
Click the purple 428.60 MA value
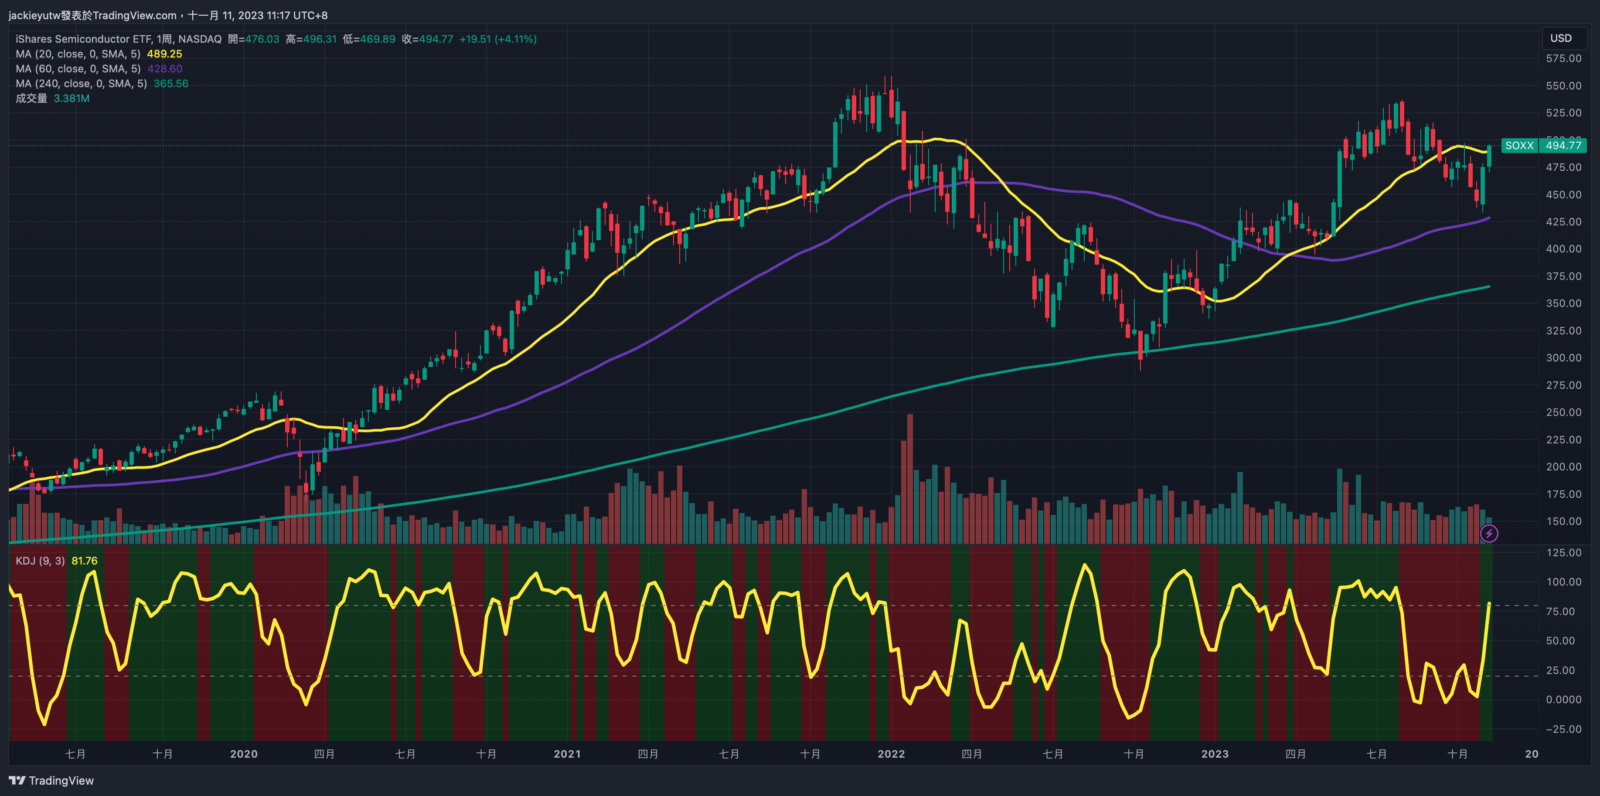(x=164, y=69)
